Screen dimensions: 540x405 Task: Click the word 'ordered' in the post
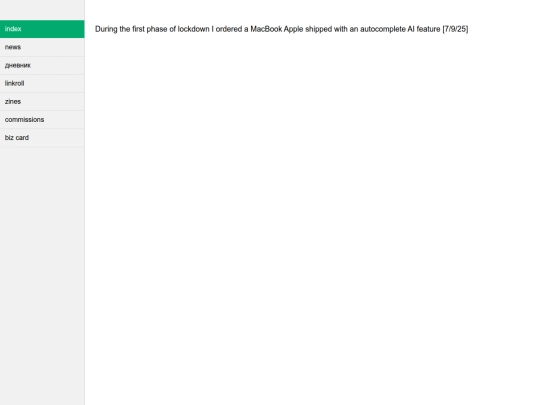pyautogui.click(x=229, y=29)
